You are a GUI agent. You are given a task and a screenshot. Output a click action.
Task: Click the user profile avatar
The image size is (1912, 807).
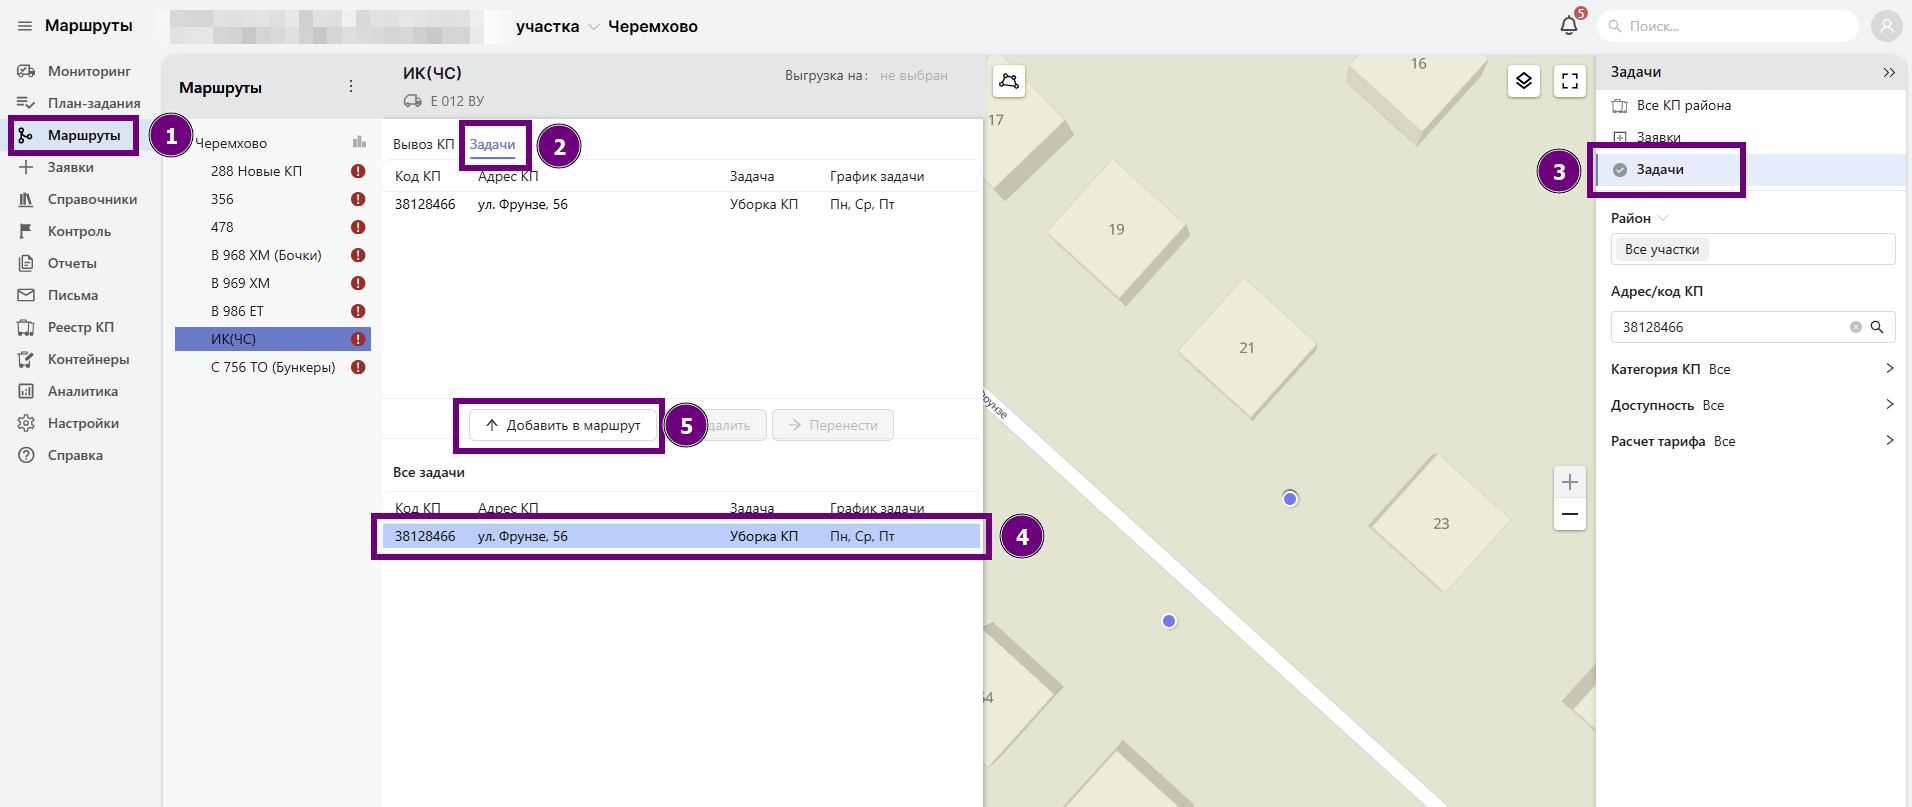point(1886,26)
